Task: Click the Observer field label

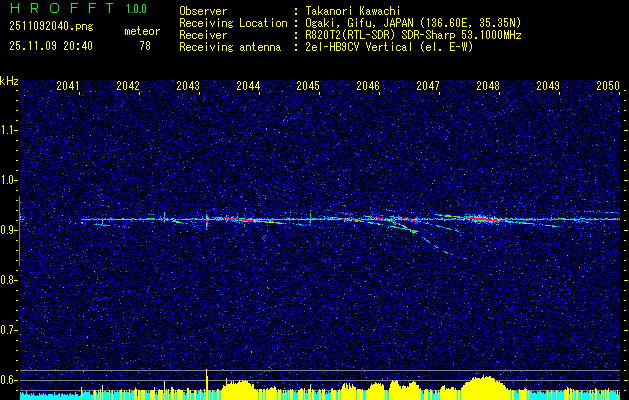Action: [203, 11]
